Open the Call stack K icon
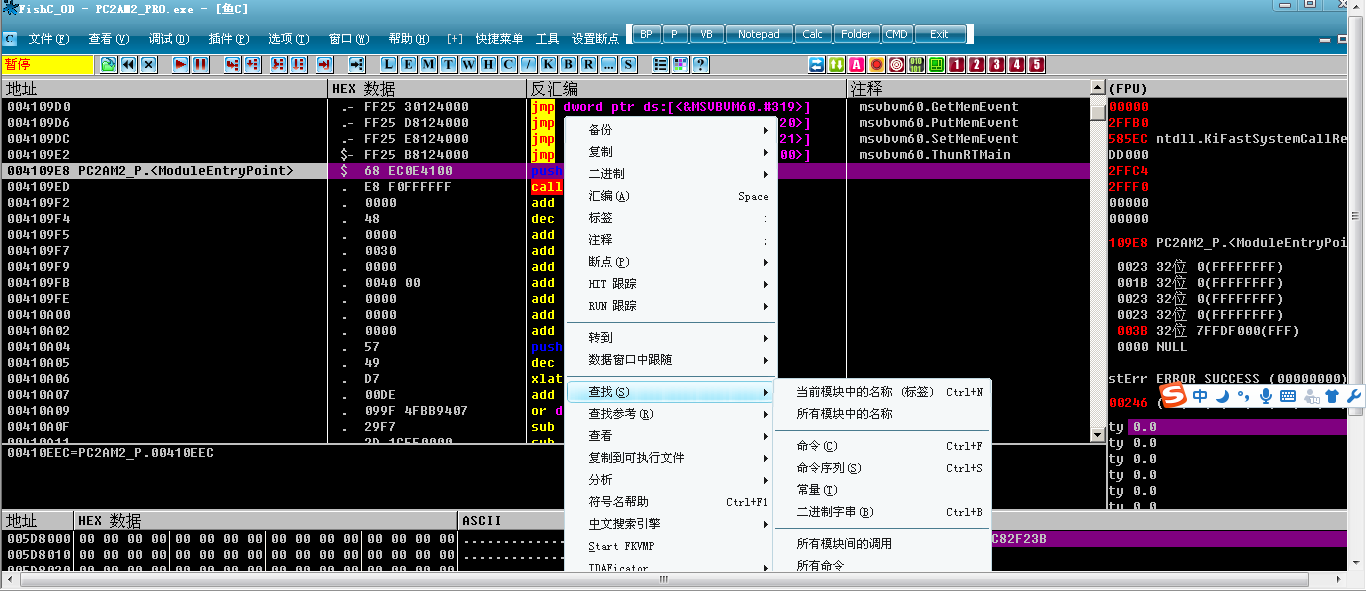 (548, 64)
